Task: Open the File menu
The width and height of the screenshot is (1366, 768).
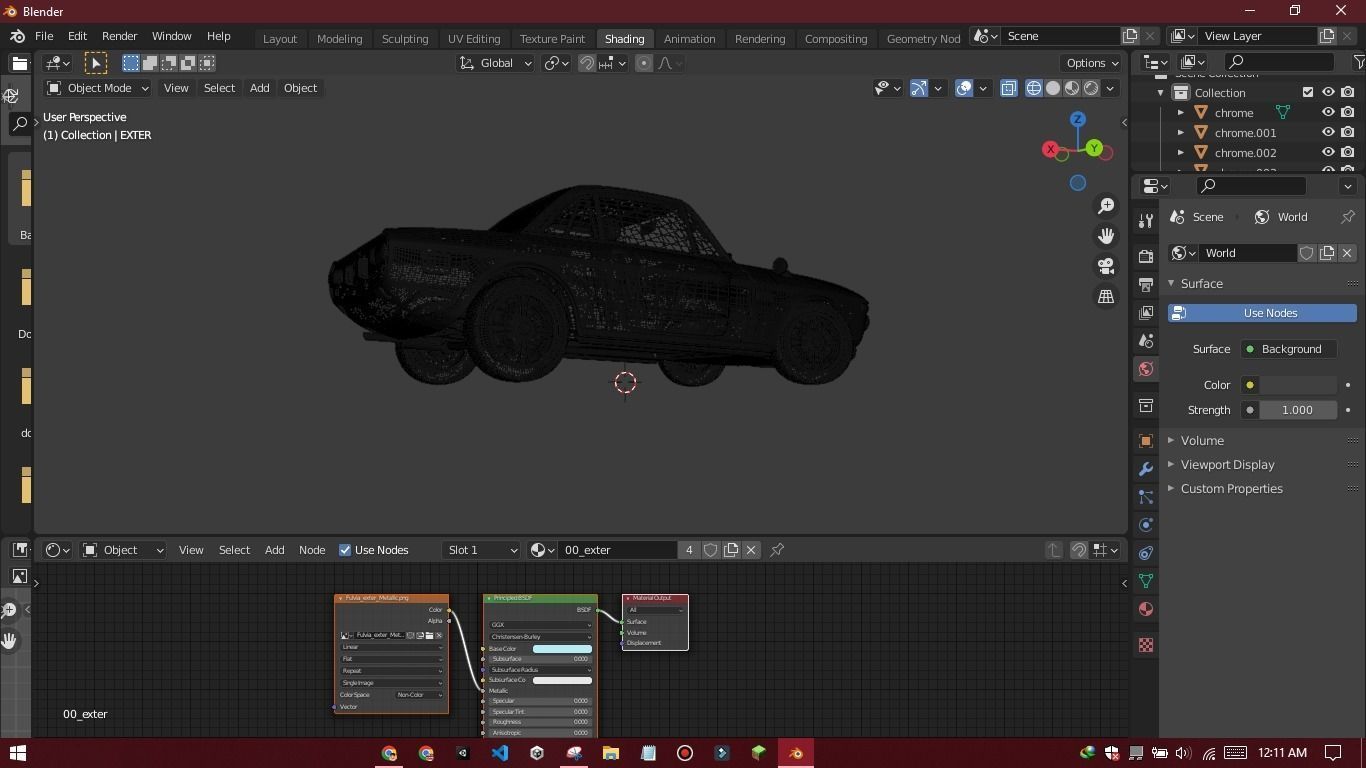Action: tap(44, 36)
